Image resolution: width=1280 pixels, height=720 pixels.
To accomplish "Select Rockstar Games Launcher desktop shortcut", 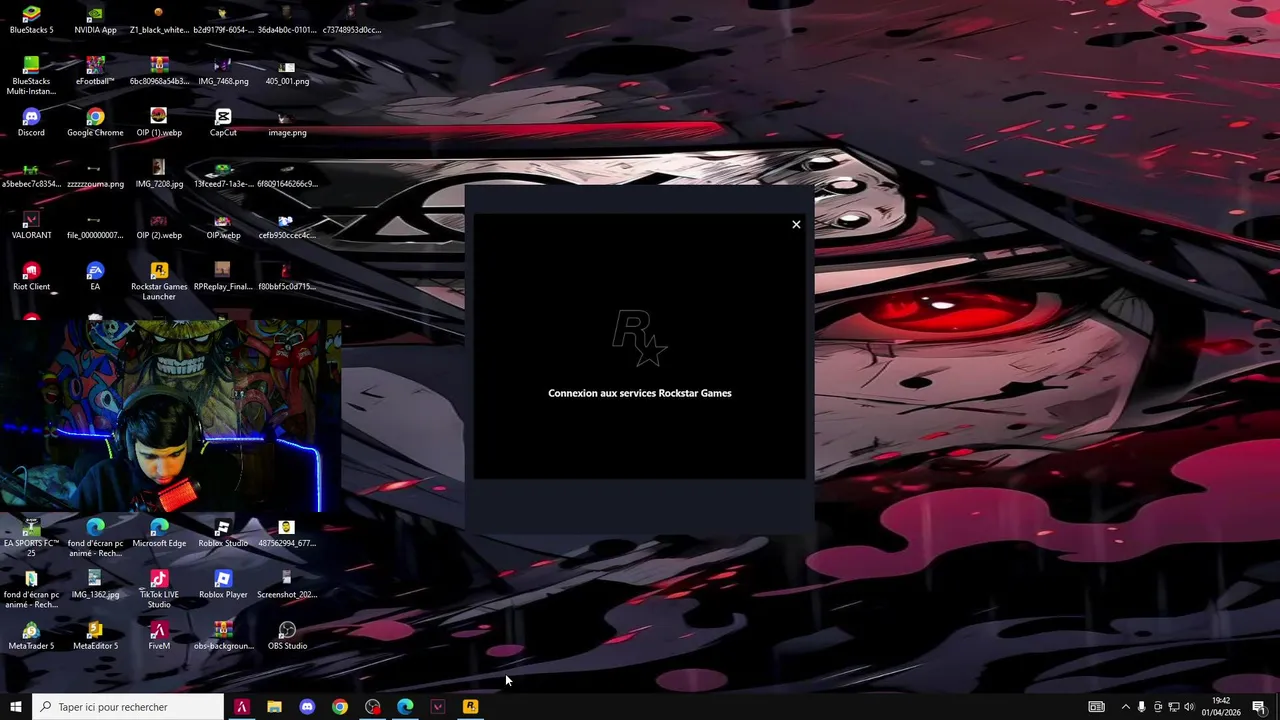I will (159, 281).
